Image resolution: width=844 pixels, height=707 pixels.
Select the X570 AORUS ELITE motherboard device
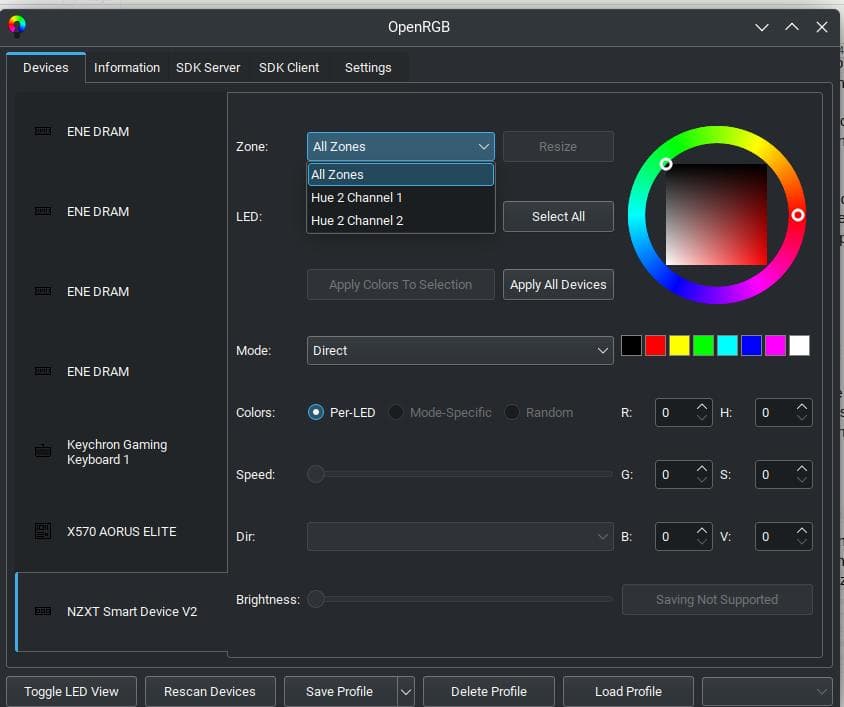121,531
